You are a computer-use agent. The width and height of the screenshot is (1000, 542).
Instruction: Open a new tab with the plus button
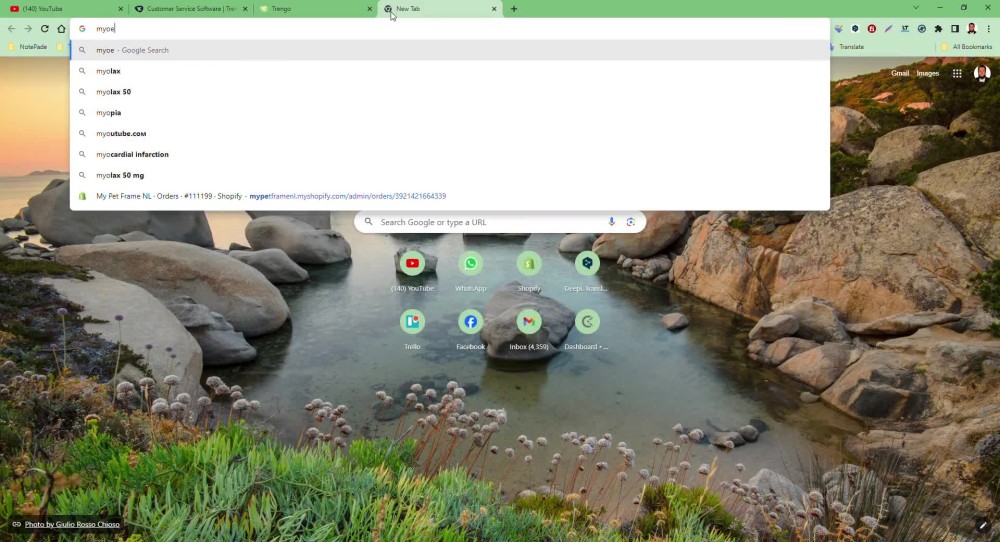(x=514, y=9)
